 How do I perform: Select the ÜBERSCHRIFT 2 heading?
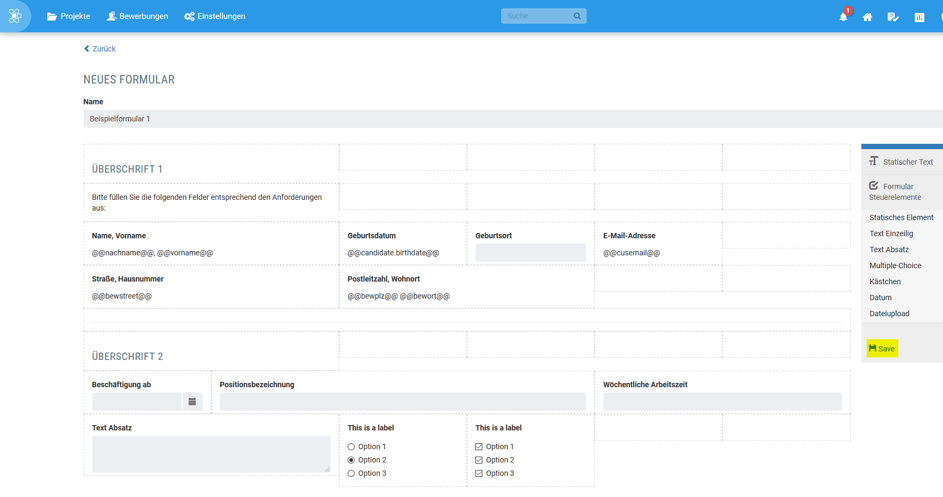coord(127,356)
